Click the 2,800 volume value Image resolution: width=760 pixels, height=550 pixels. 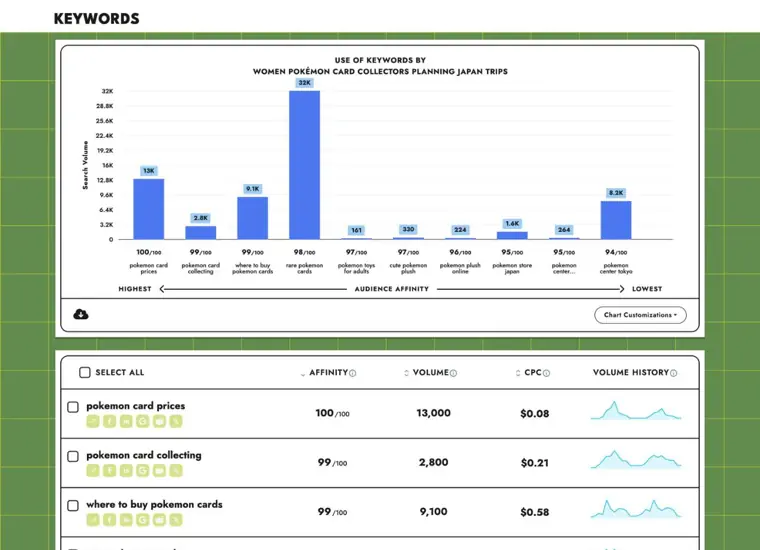(x=433, y=462)
